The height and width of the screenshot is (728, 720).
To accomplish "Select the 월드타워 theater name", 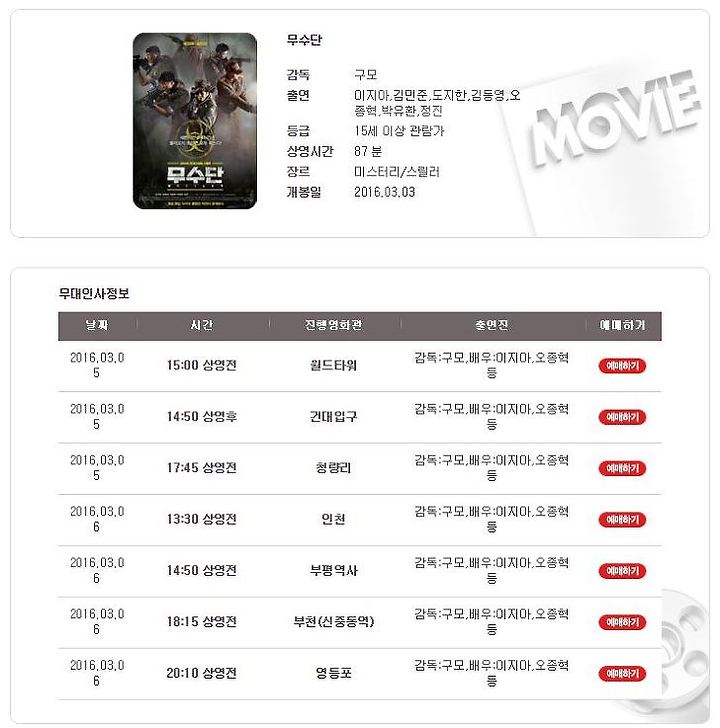I will [x=333, y=366].
